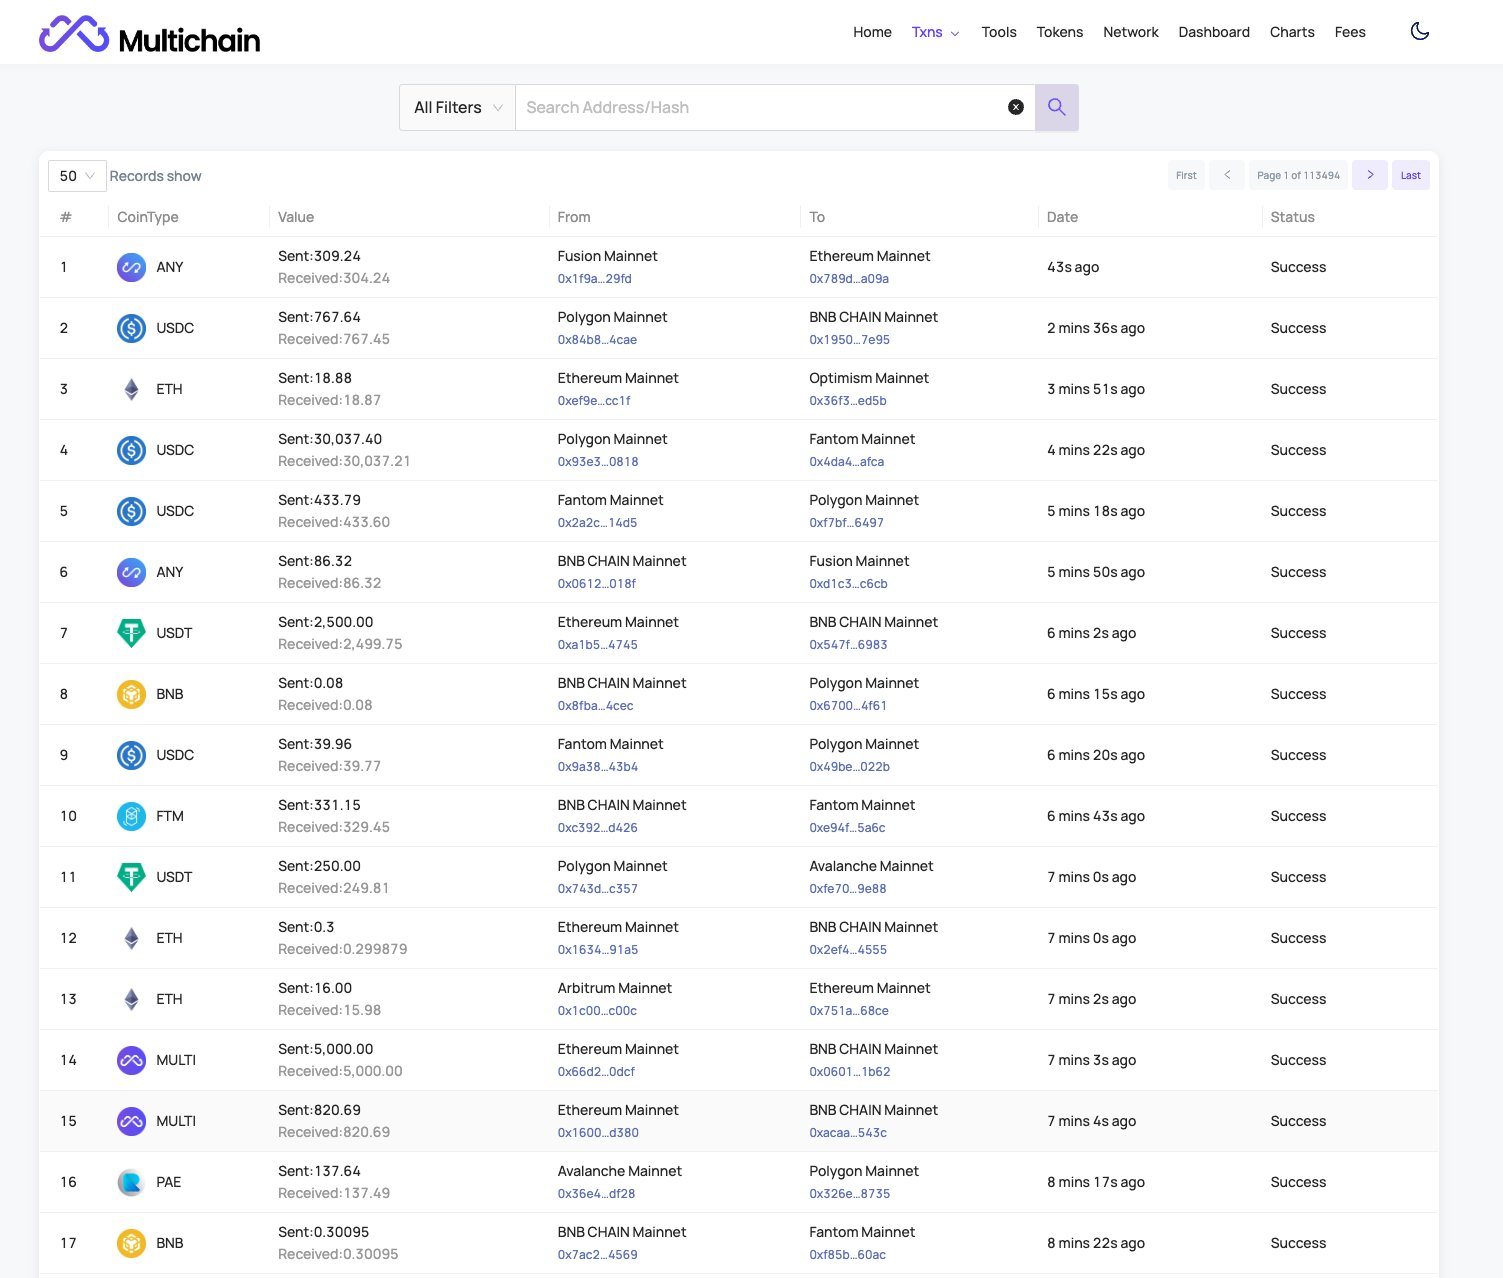Open recipient address 0x0601...1b62
The height and width of the screenshot is (1278, 1503).
[x=850, y=1072]
